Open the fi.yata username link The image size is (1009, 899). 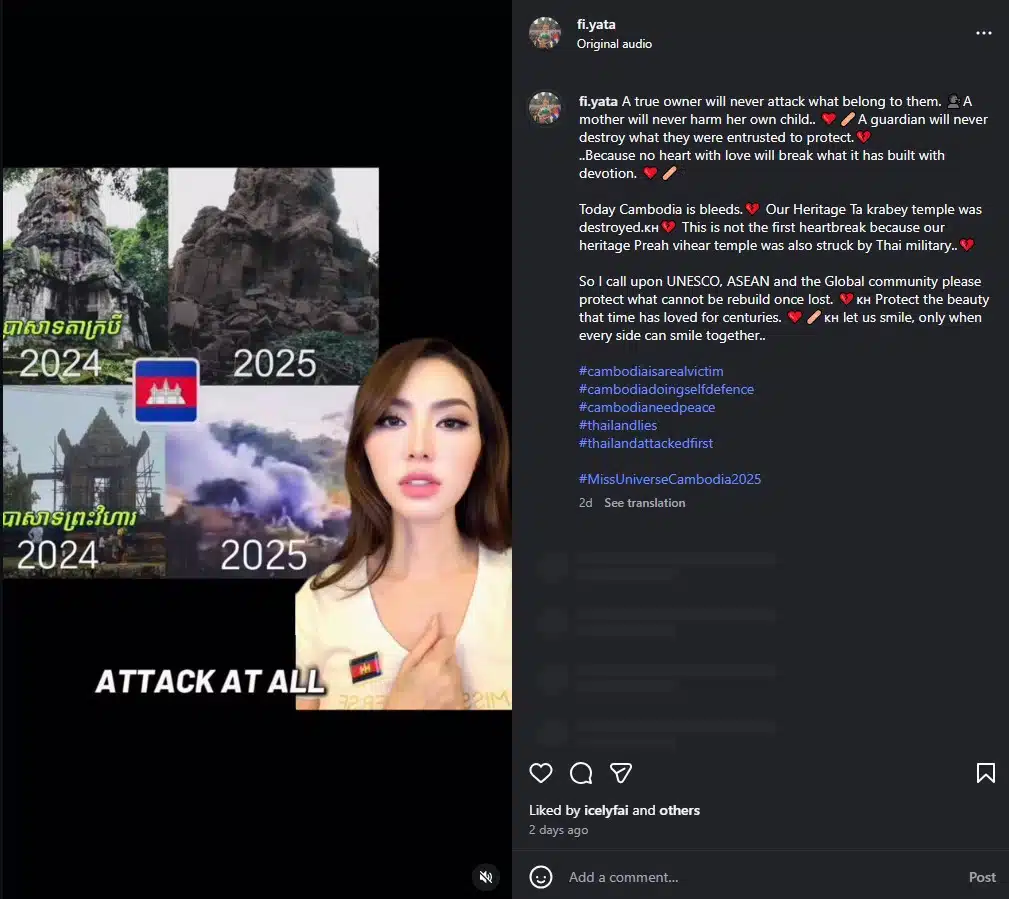(x=596, y=24)
